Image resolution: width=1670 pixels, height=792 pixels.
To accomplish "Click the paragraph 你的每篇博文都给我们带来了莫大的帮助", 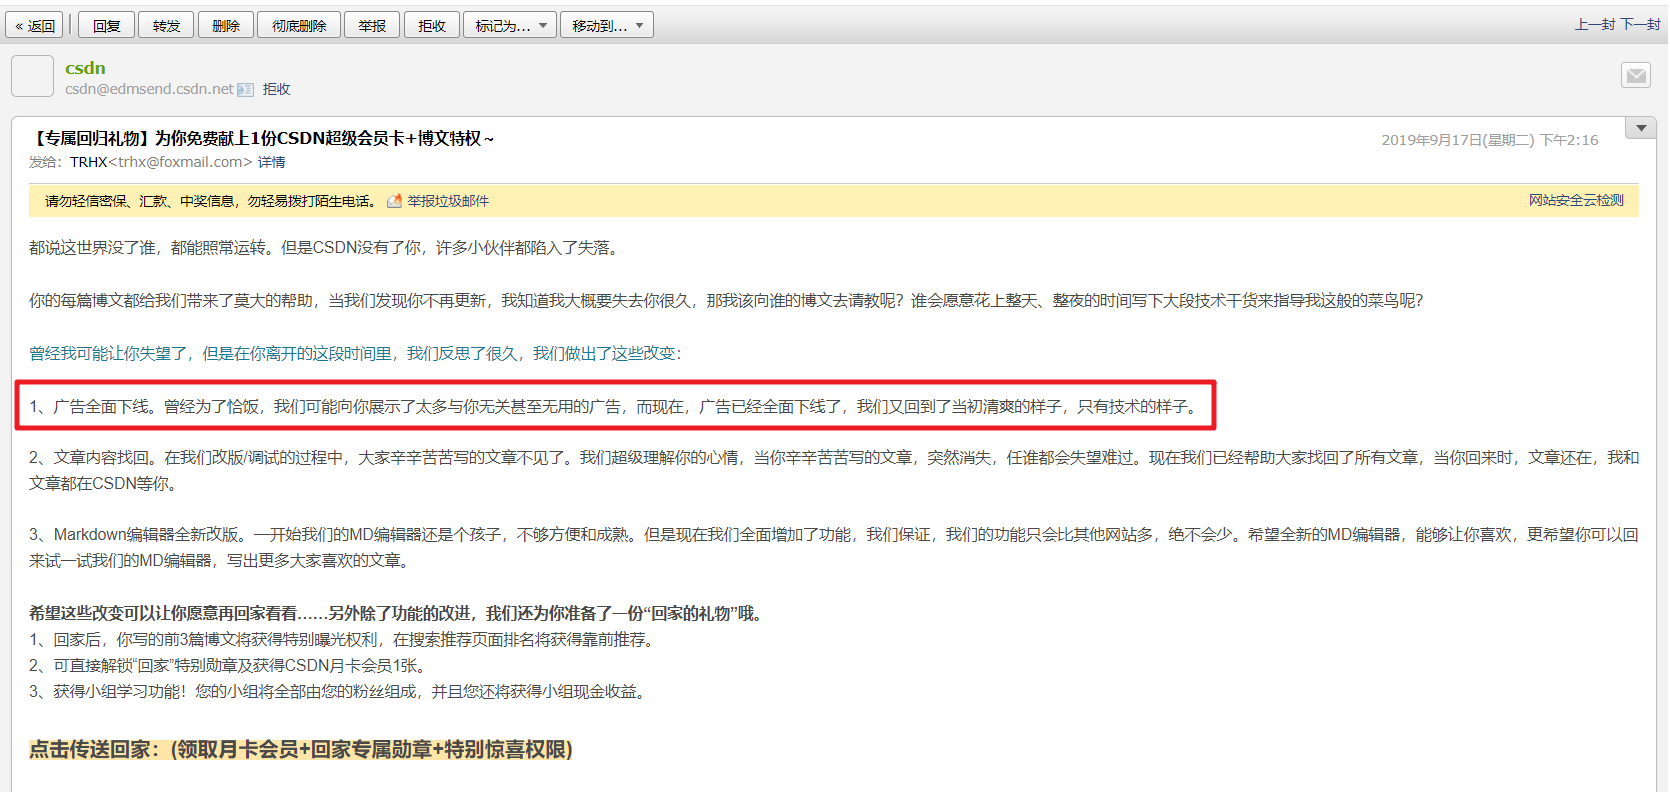I will tap(726, 300).
